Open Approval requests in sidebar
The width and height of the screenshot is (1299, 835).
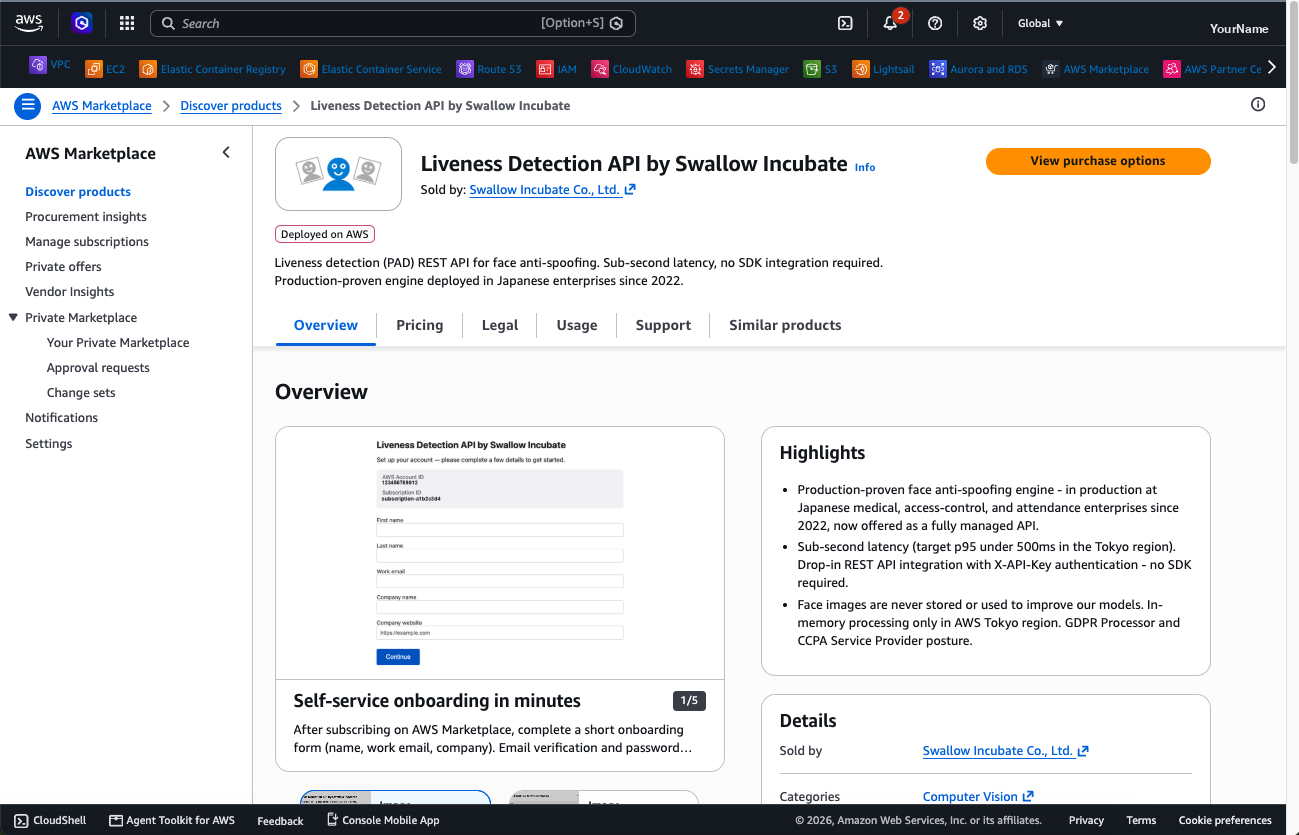98,367
